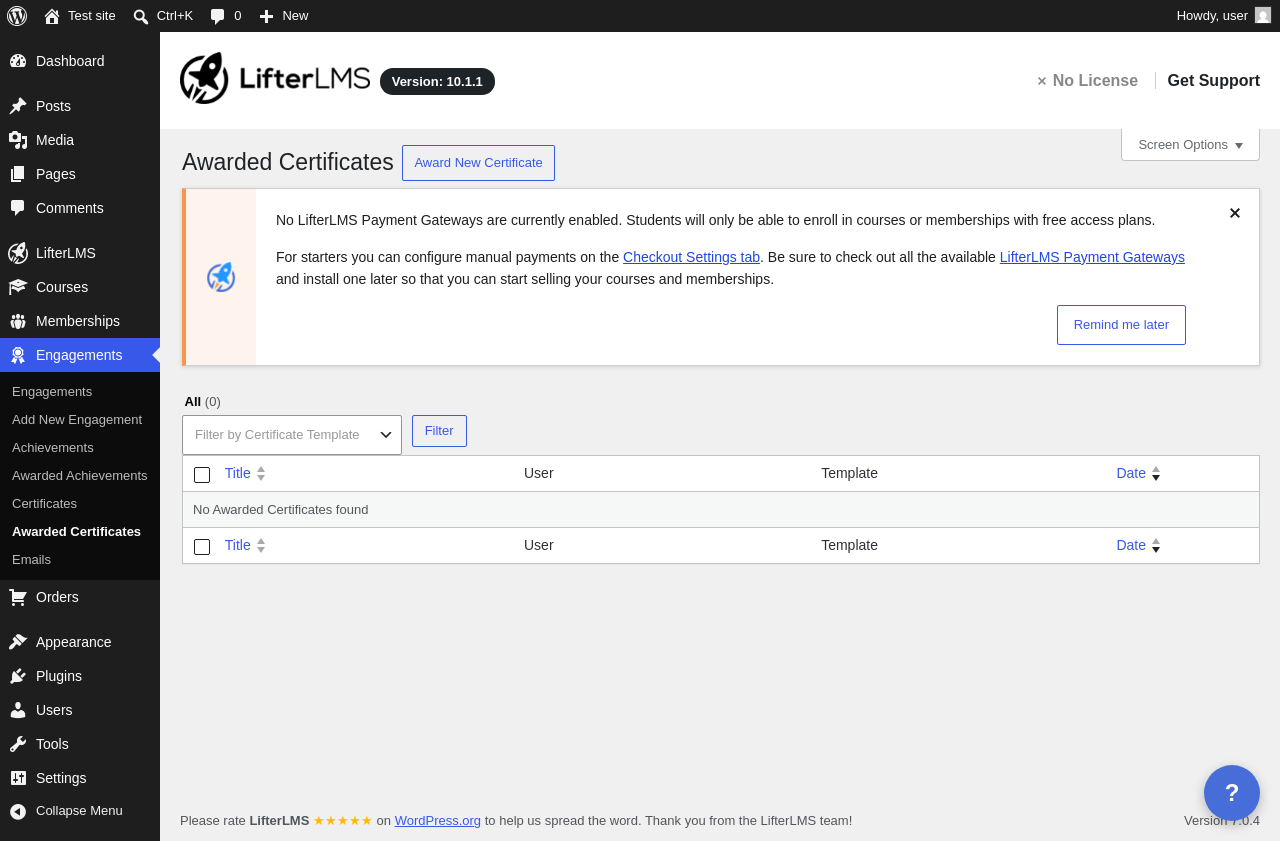Sort by Title in the header row

(245, 473)
